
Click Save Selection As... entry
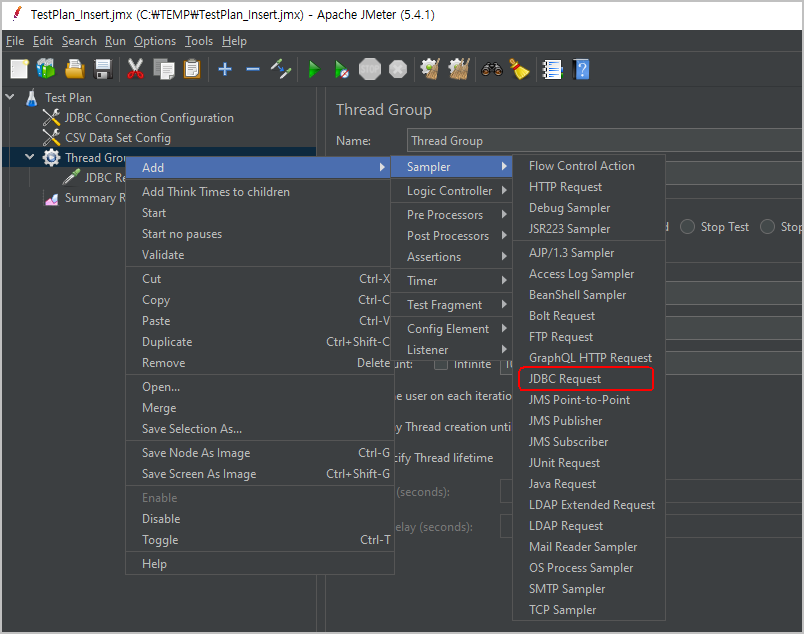pyautogui.click(x=259, y=429)
